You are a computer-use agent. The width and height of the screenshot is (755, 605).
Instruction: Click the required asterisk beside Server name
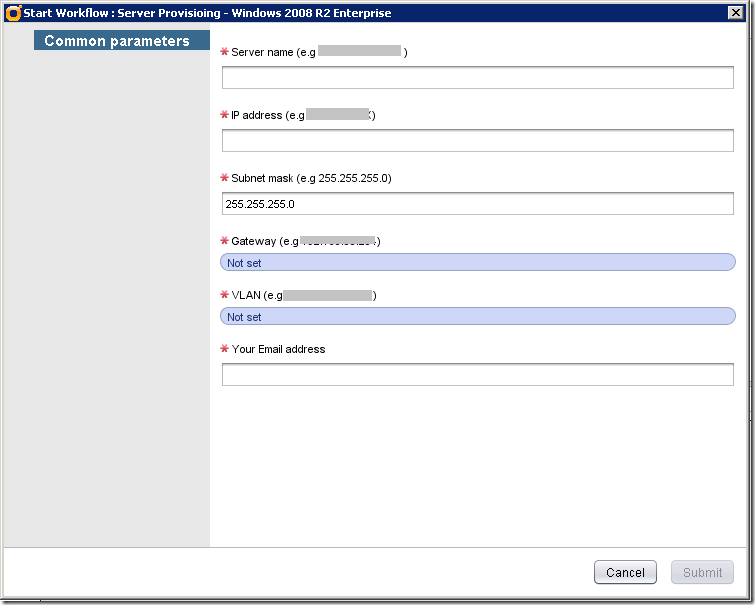coord(225,52)
